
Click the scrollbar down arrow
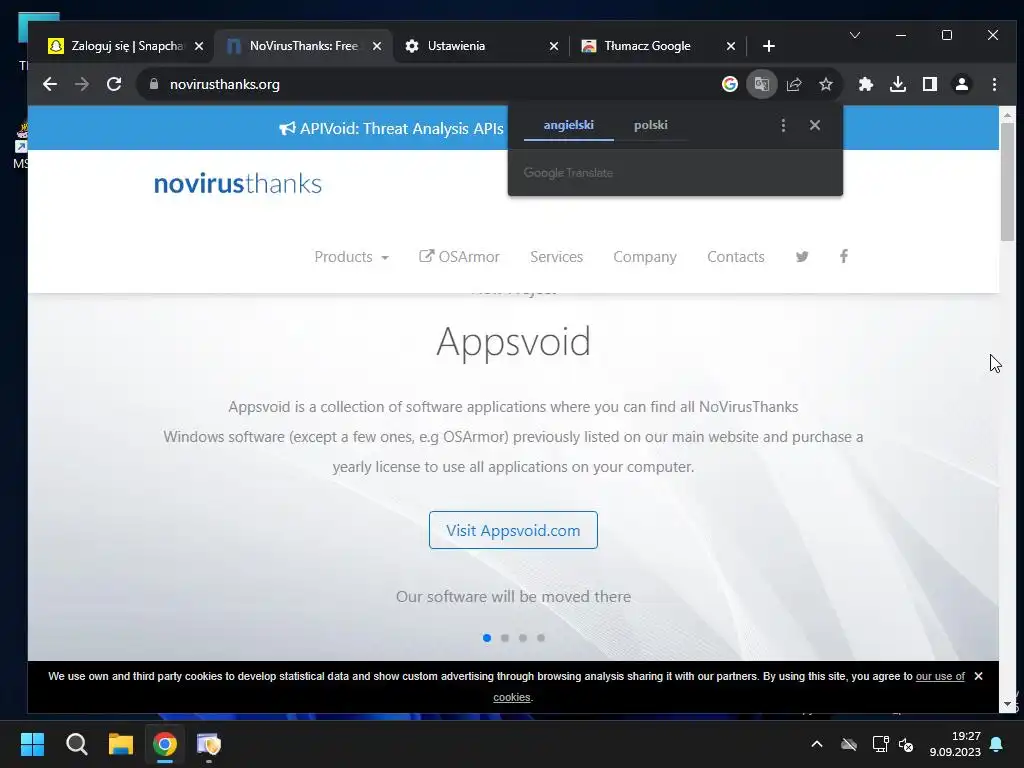(1007, 704)
